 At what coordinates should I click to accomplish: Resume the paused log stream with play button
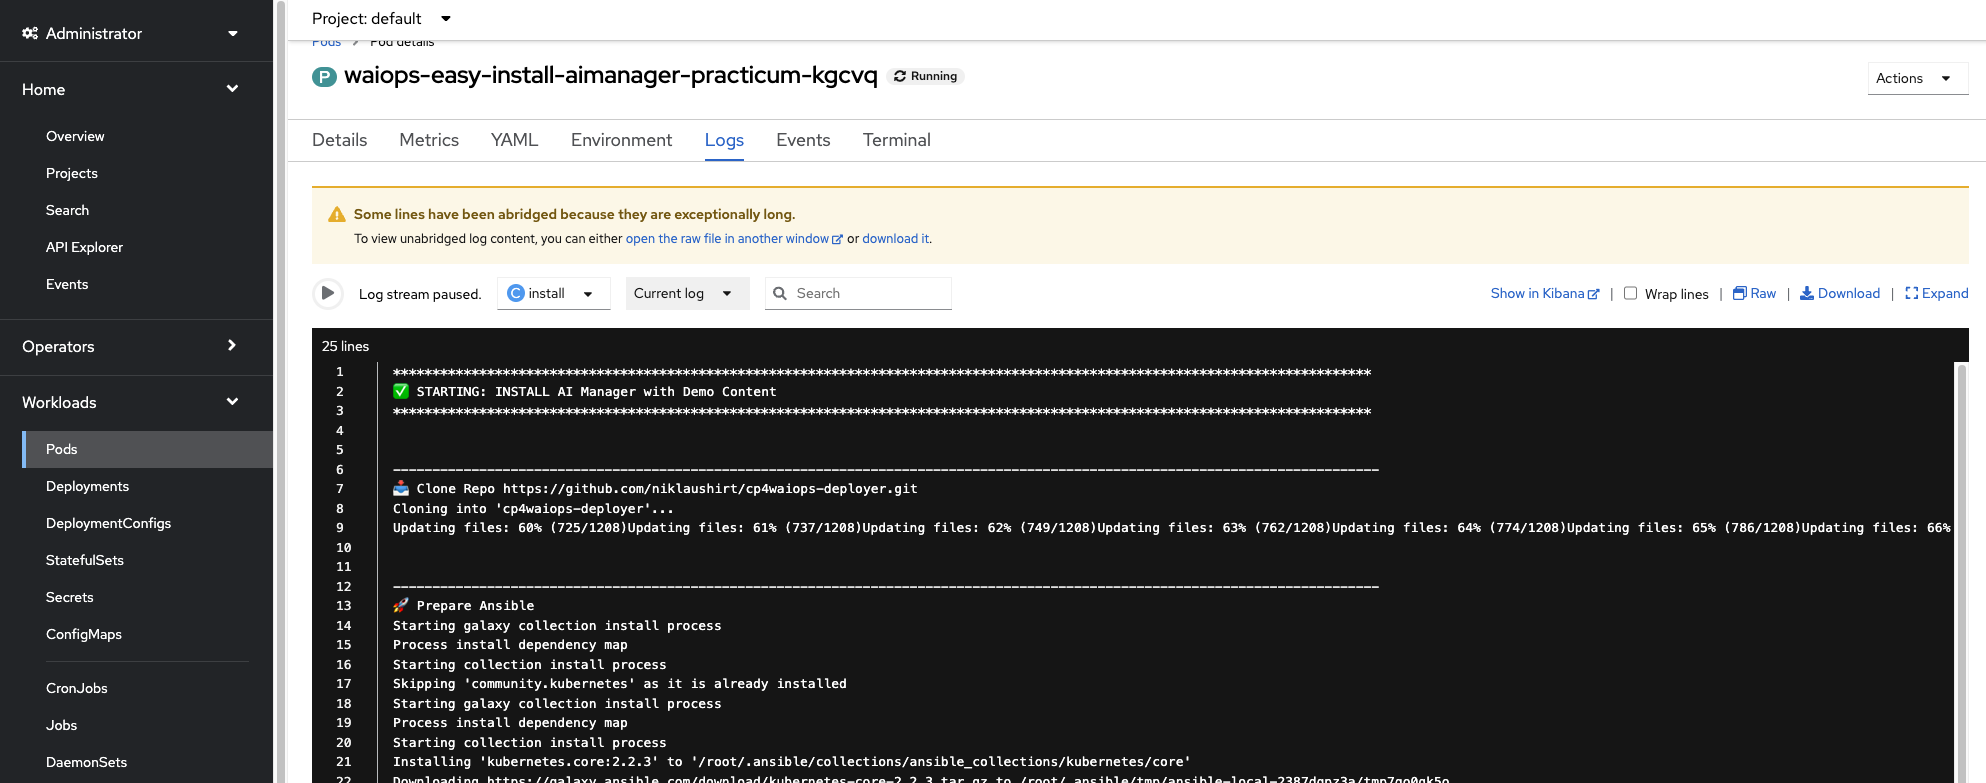point(327,293)
